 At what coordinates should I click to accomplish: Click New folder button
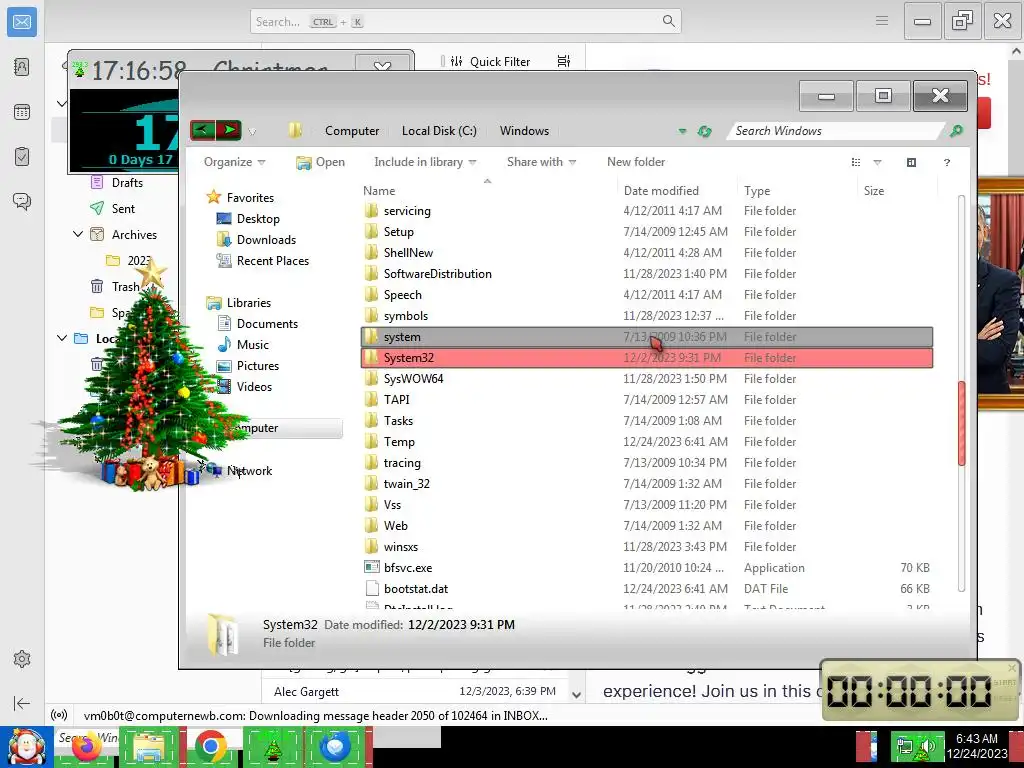635,162
